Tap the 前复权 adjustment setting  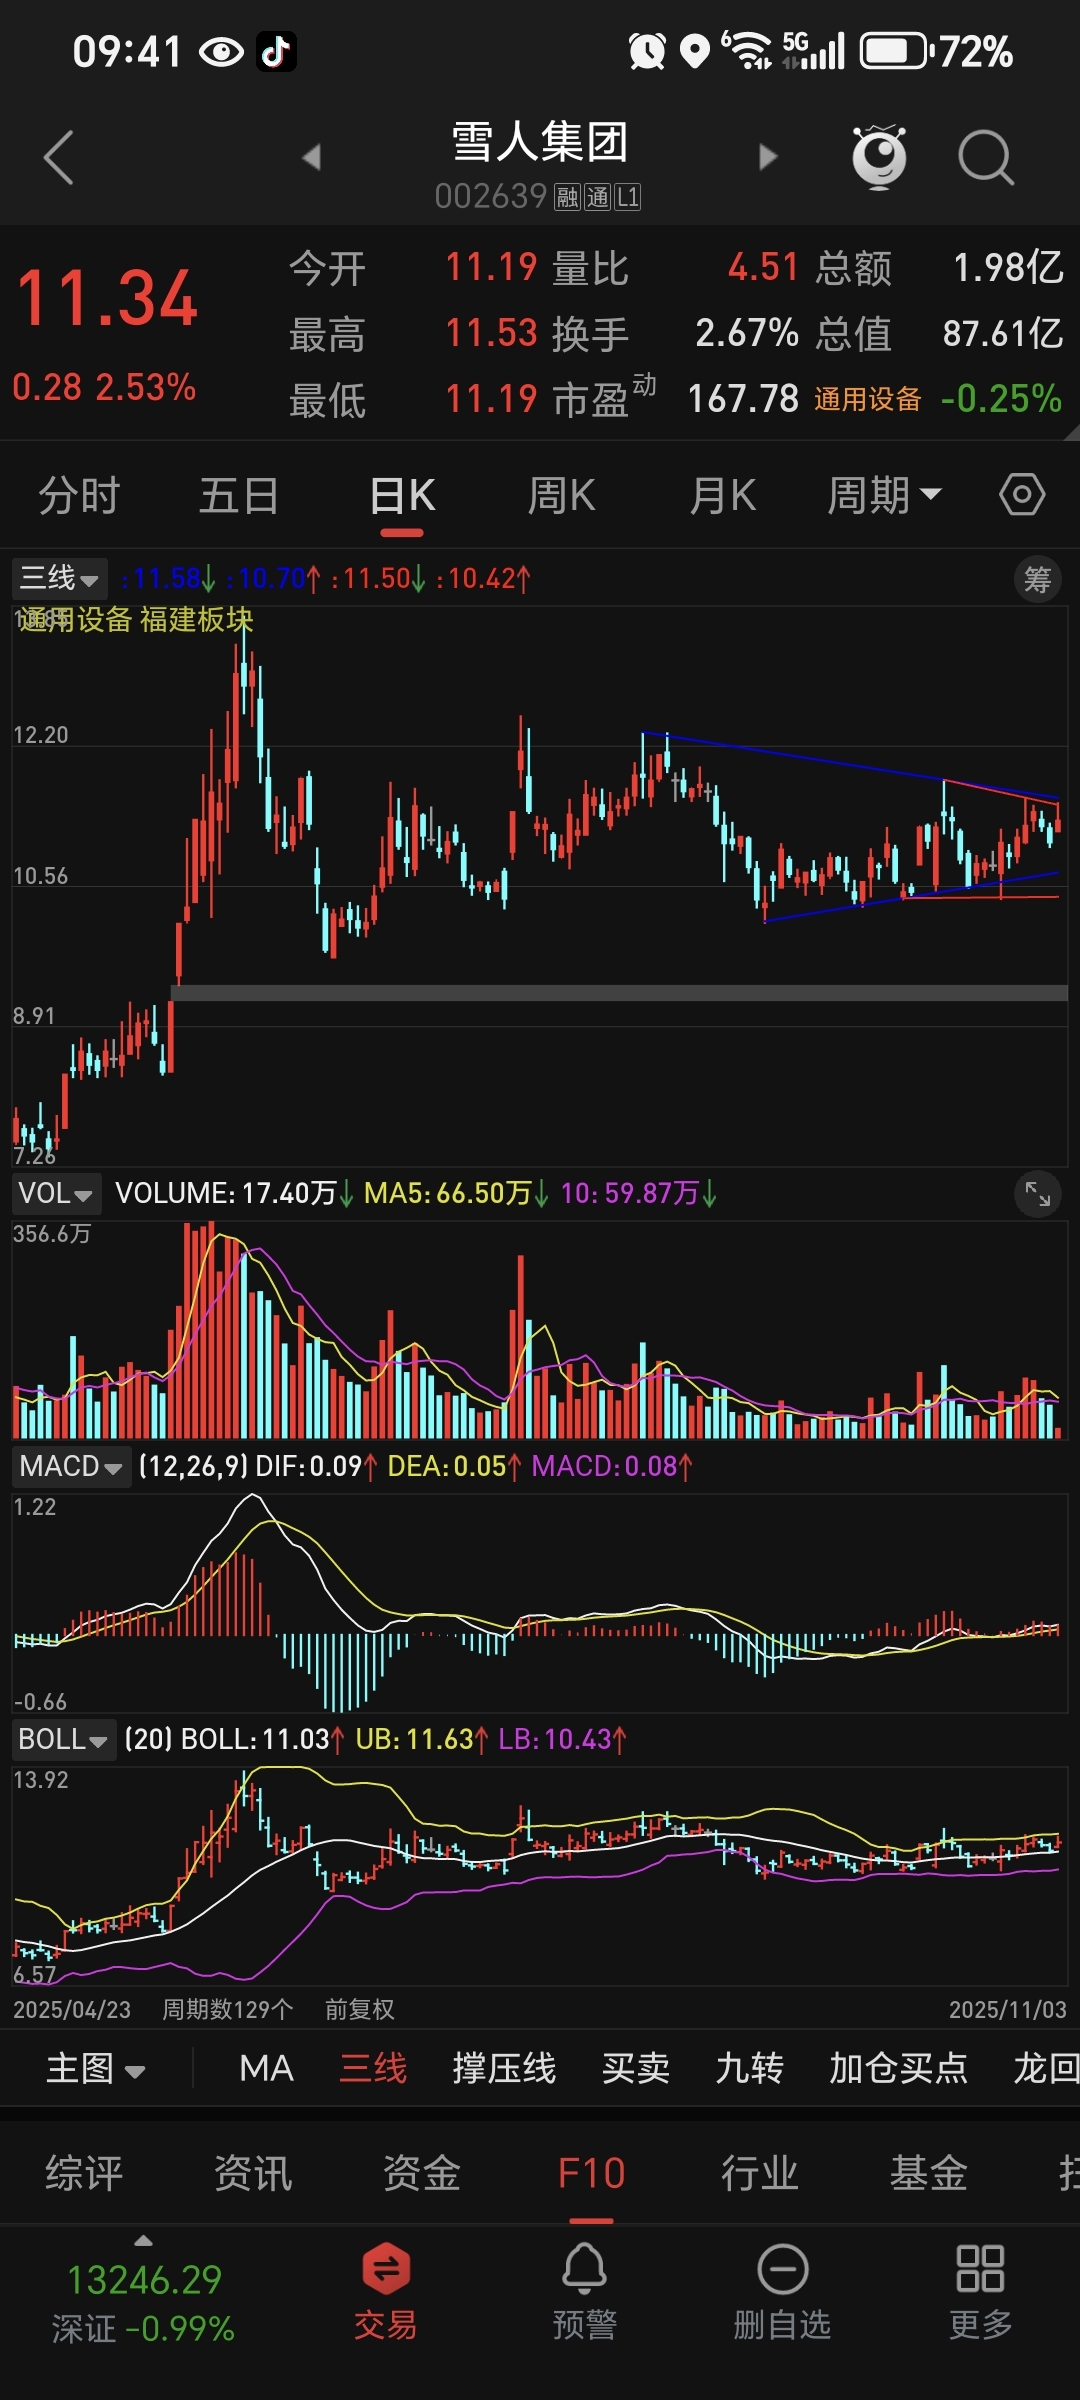coord(359,2009)
